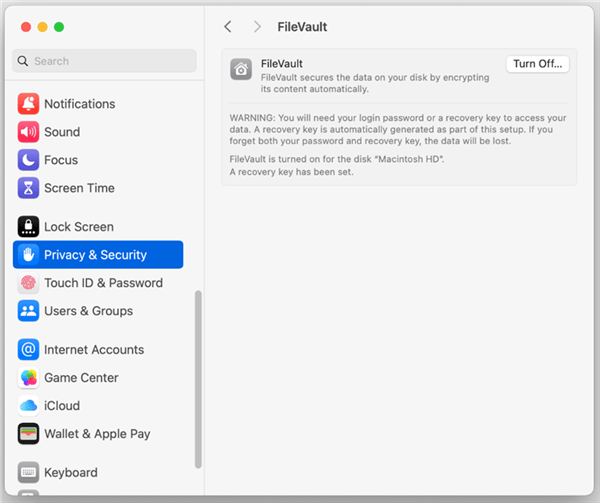Open Lock Screen settings label
This screenshot has width=600, height=503.
coord(79,227)
